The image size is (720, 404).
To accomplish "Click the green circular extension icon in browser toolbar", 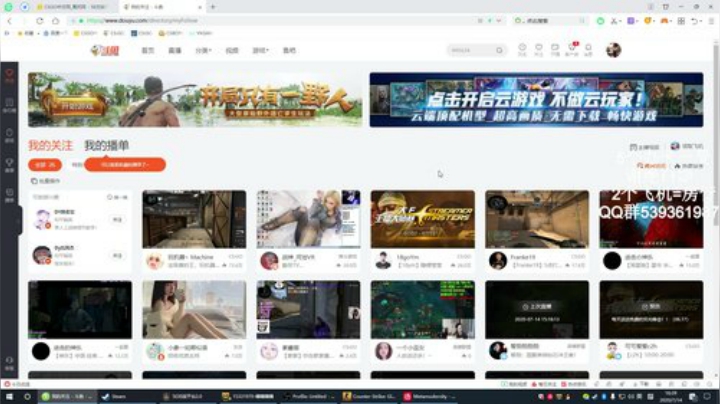I will point(600,21).
